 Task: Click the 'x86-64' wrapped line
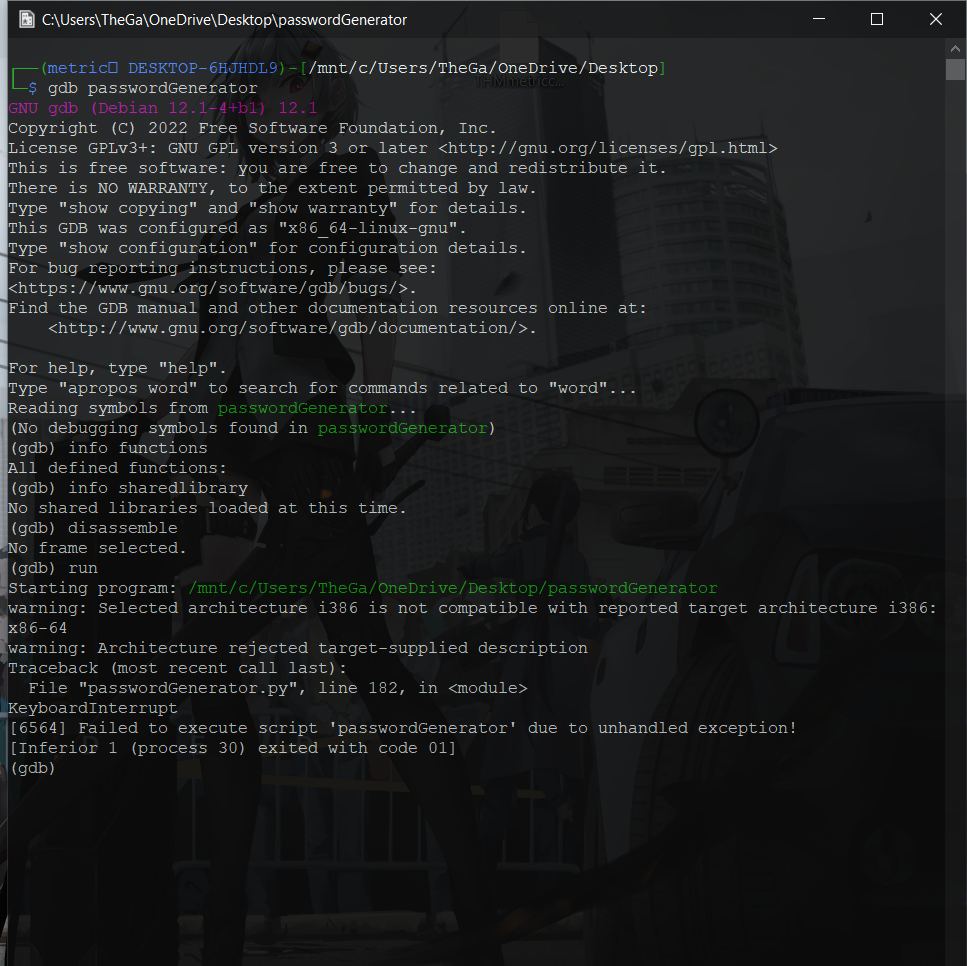point(38,628)
